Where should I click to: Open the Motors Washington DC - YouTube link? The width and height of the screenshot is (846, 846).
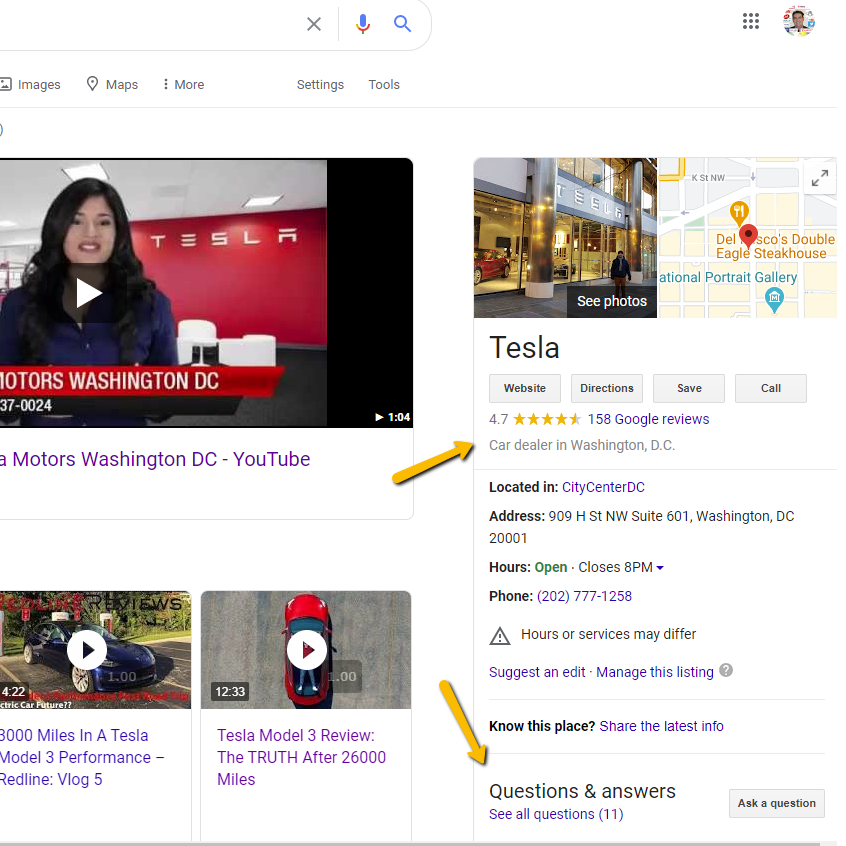155,459
